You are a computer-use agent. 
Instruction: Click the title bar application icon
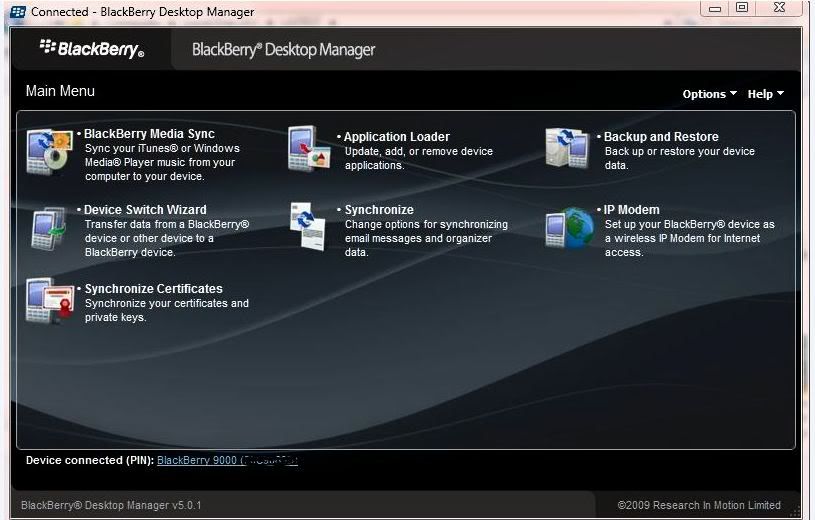18,11
